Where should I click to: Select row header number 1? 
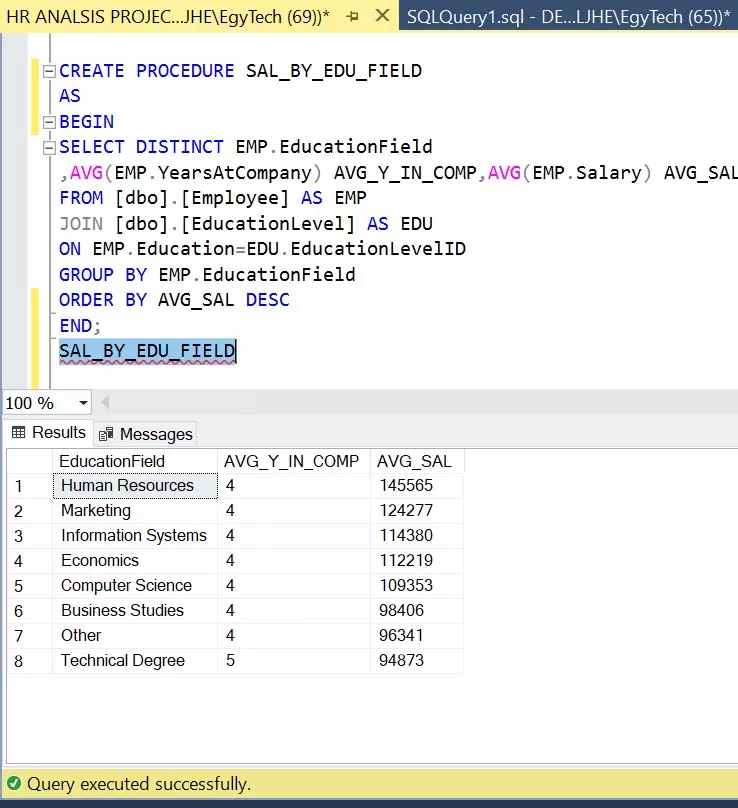[29, 486]
